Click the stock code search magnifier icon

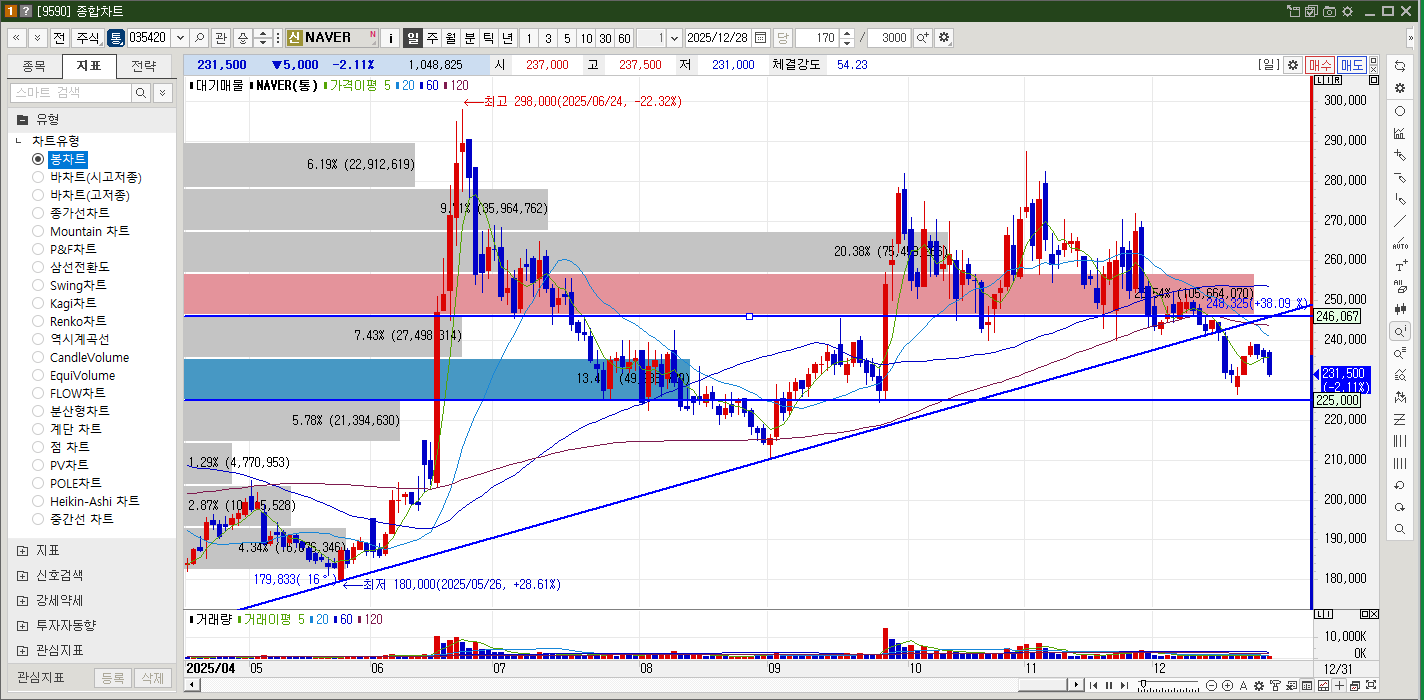200,38
